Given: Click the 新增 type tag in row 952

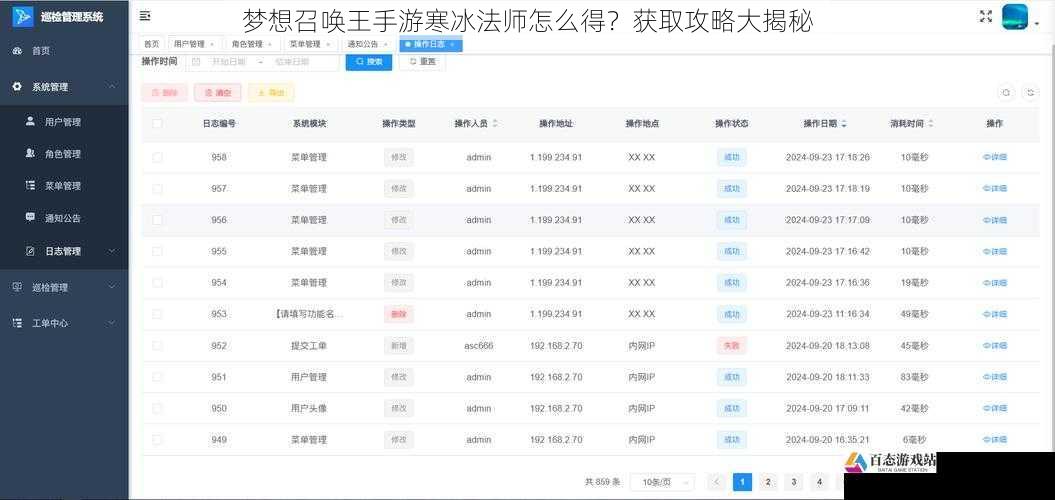Looking at the screenshot, I should pos(398,346).
